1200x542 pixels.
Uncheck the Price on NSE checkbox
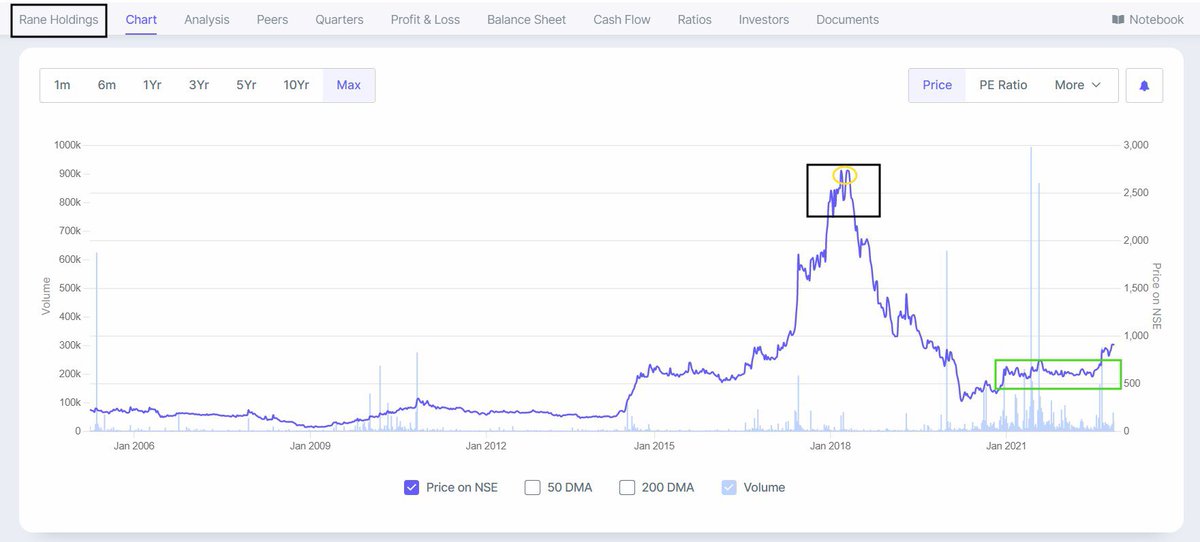coord(411,487)
